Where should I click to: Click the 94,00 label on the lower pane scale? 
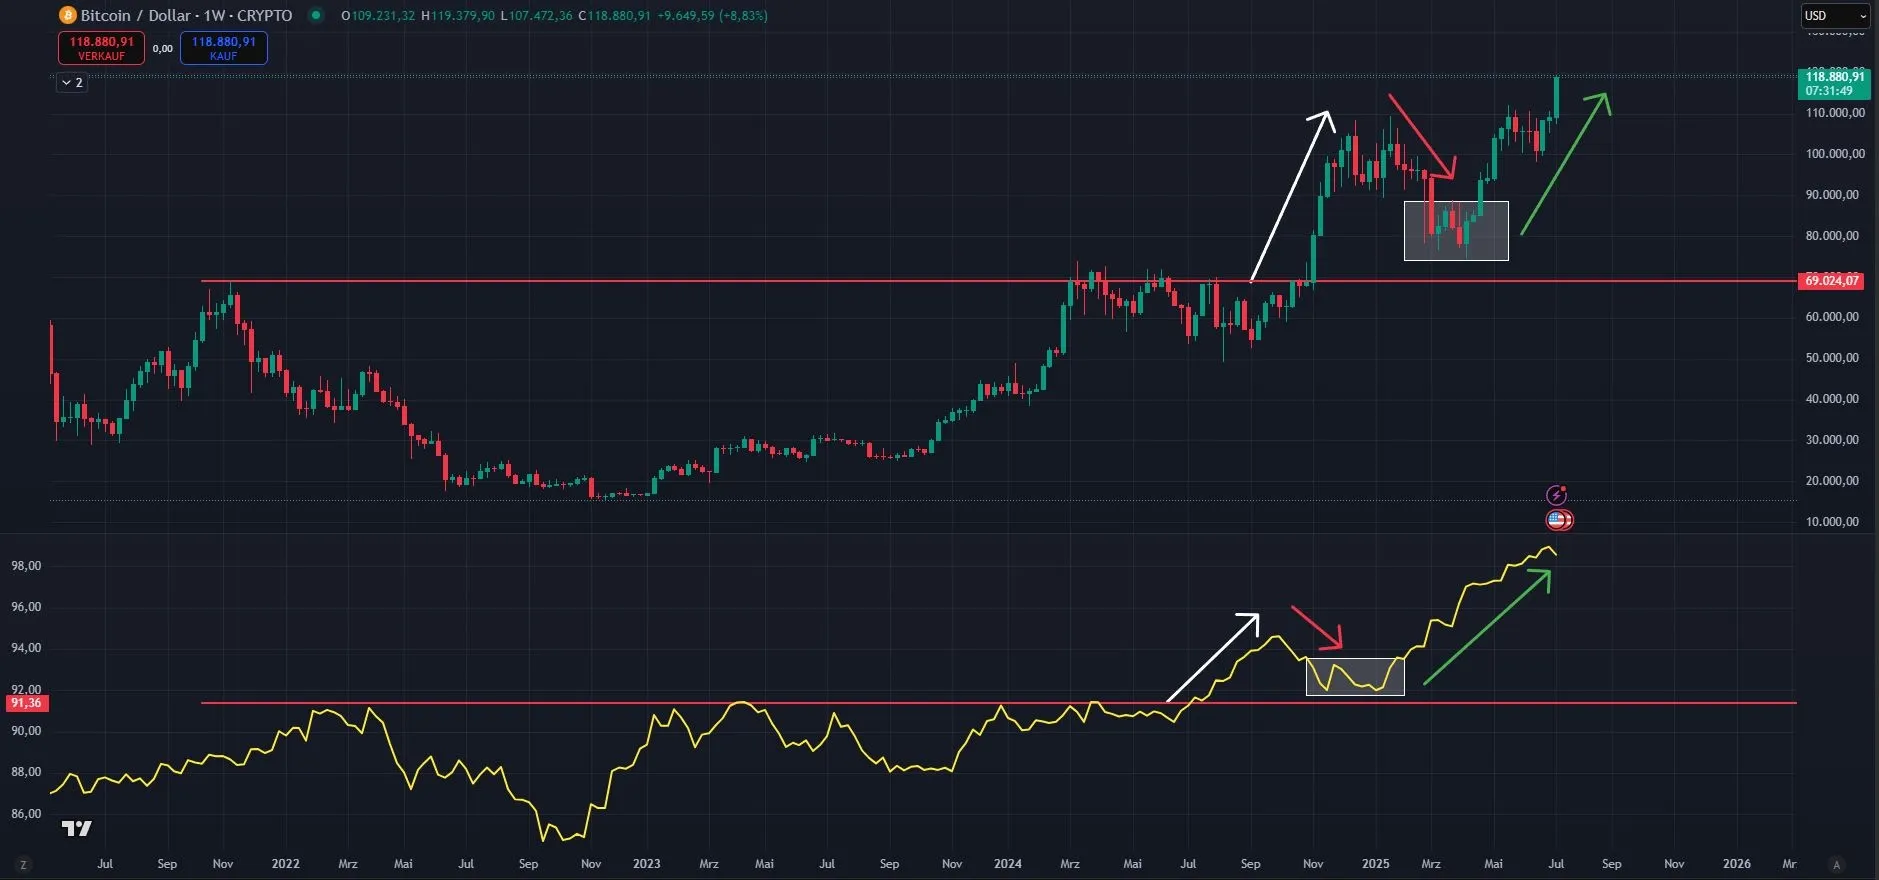tap(26, 648)
